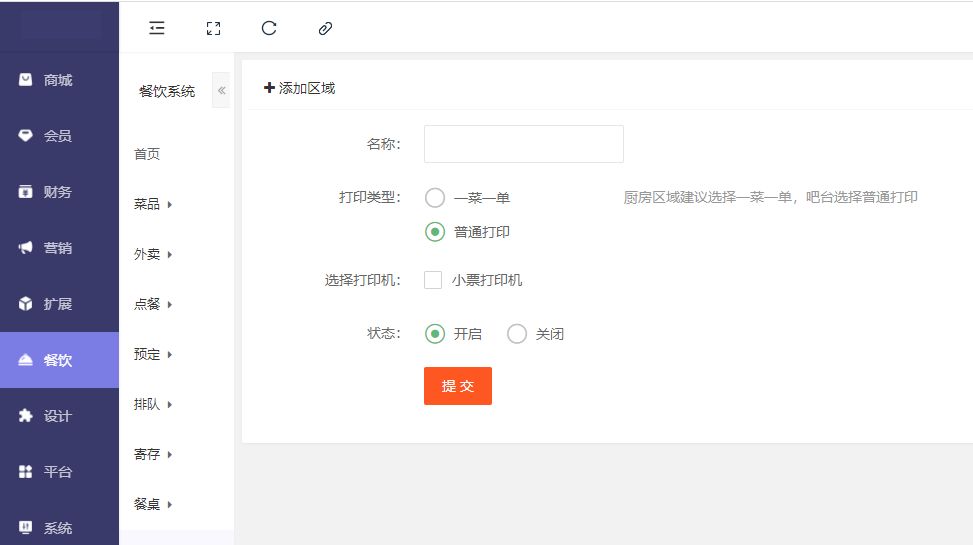This screenshot has height=545, width=973.
Task: Expand the 预定 submenu
Action: tap(153, 354)
